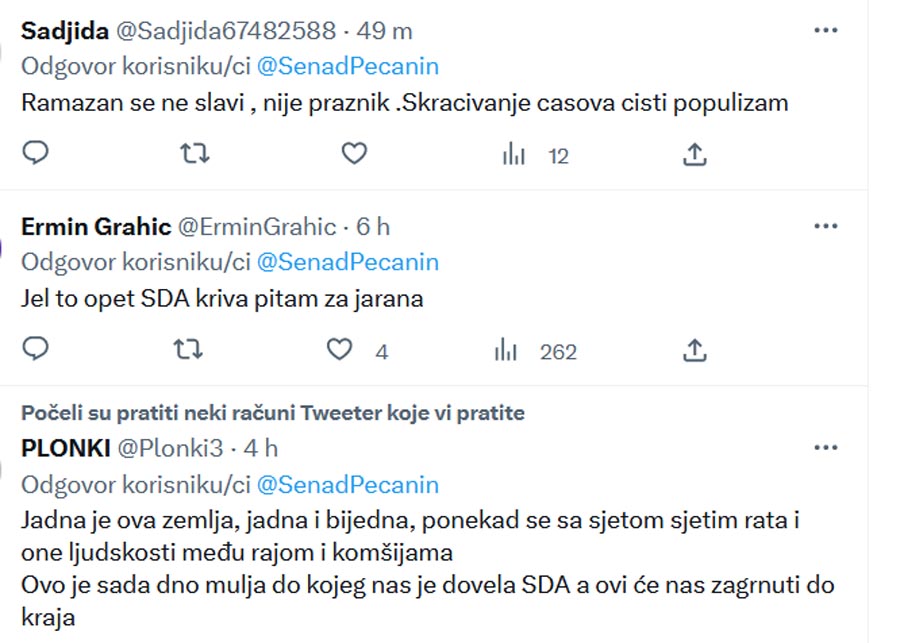Image resolution: width=900 pixels, height=643 pixels.
Task: Share Sadjida's tweet
Action: [x=695, y=154]
